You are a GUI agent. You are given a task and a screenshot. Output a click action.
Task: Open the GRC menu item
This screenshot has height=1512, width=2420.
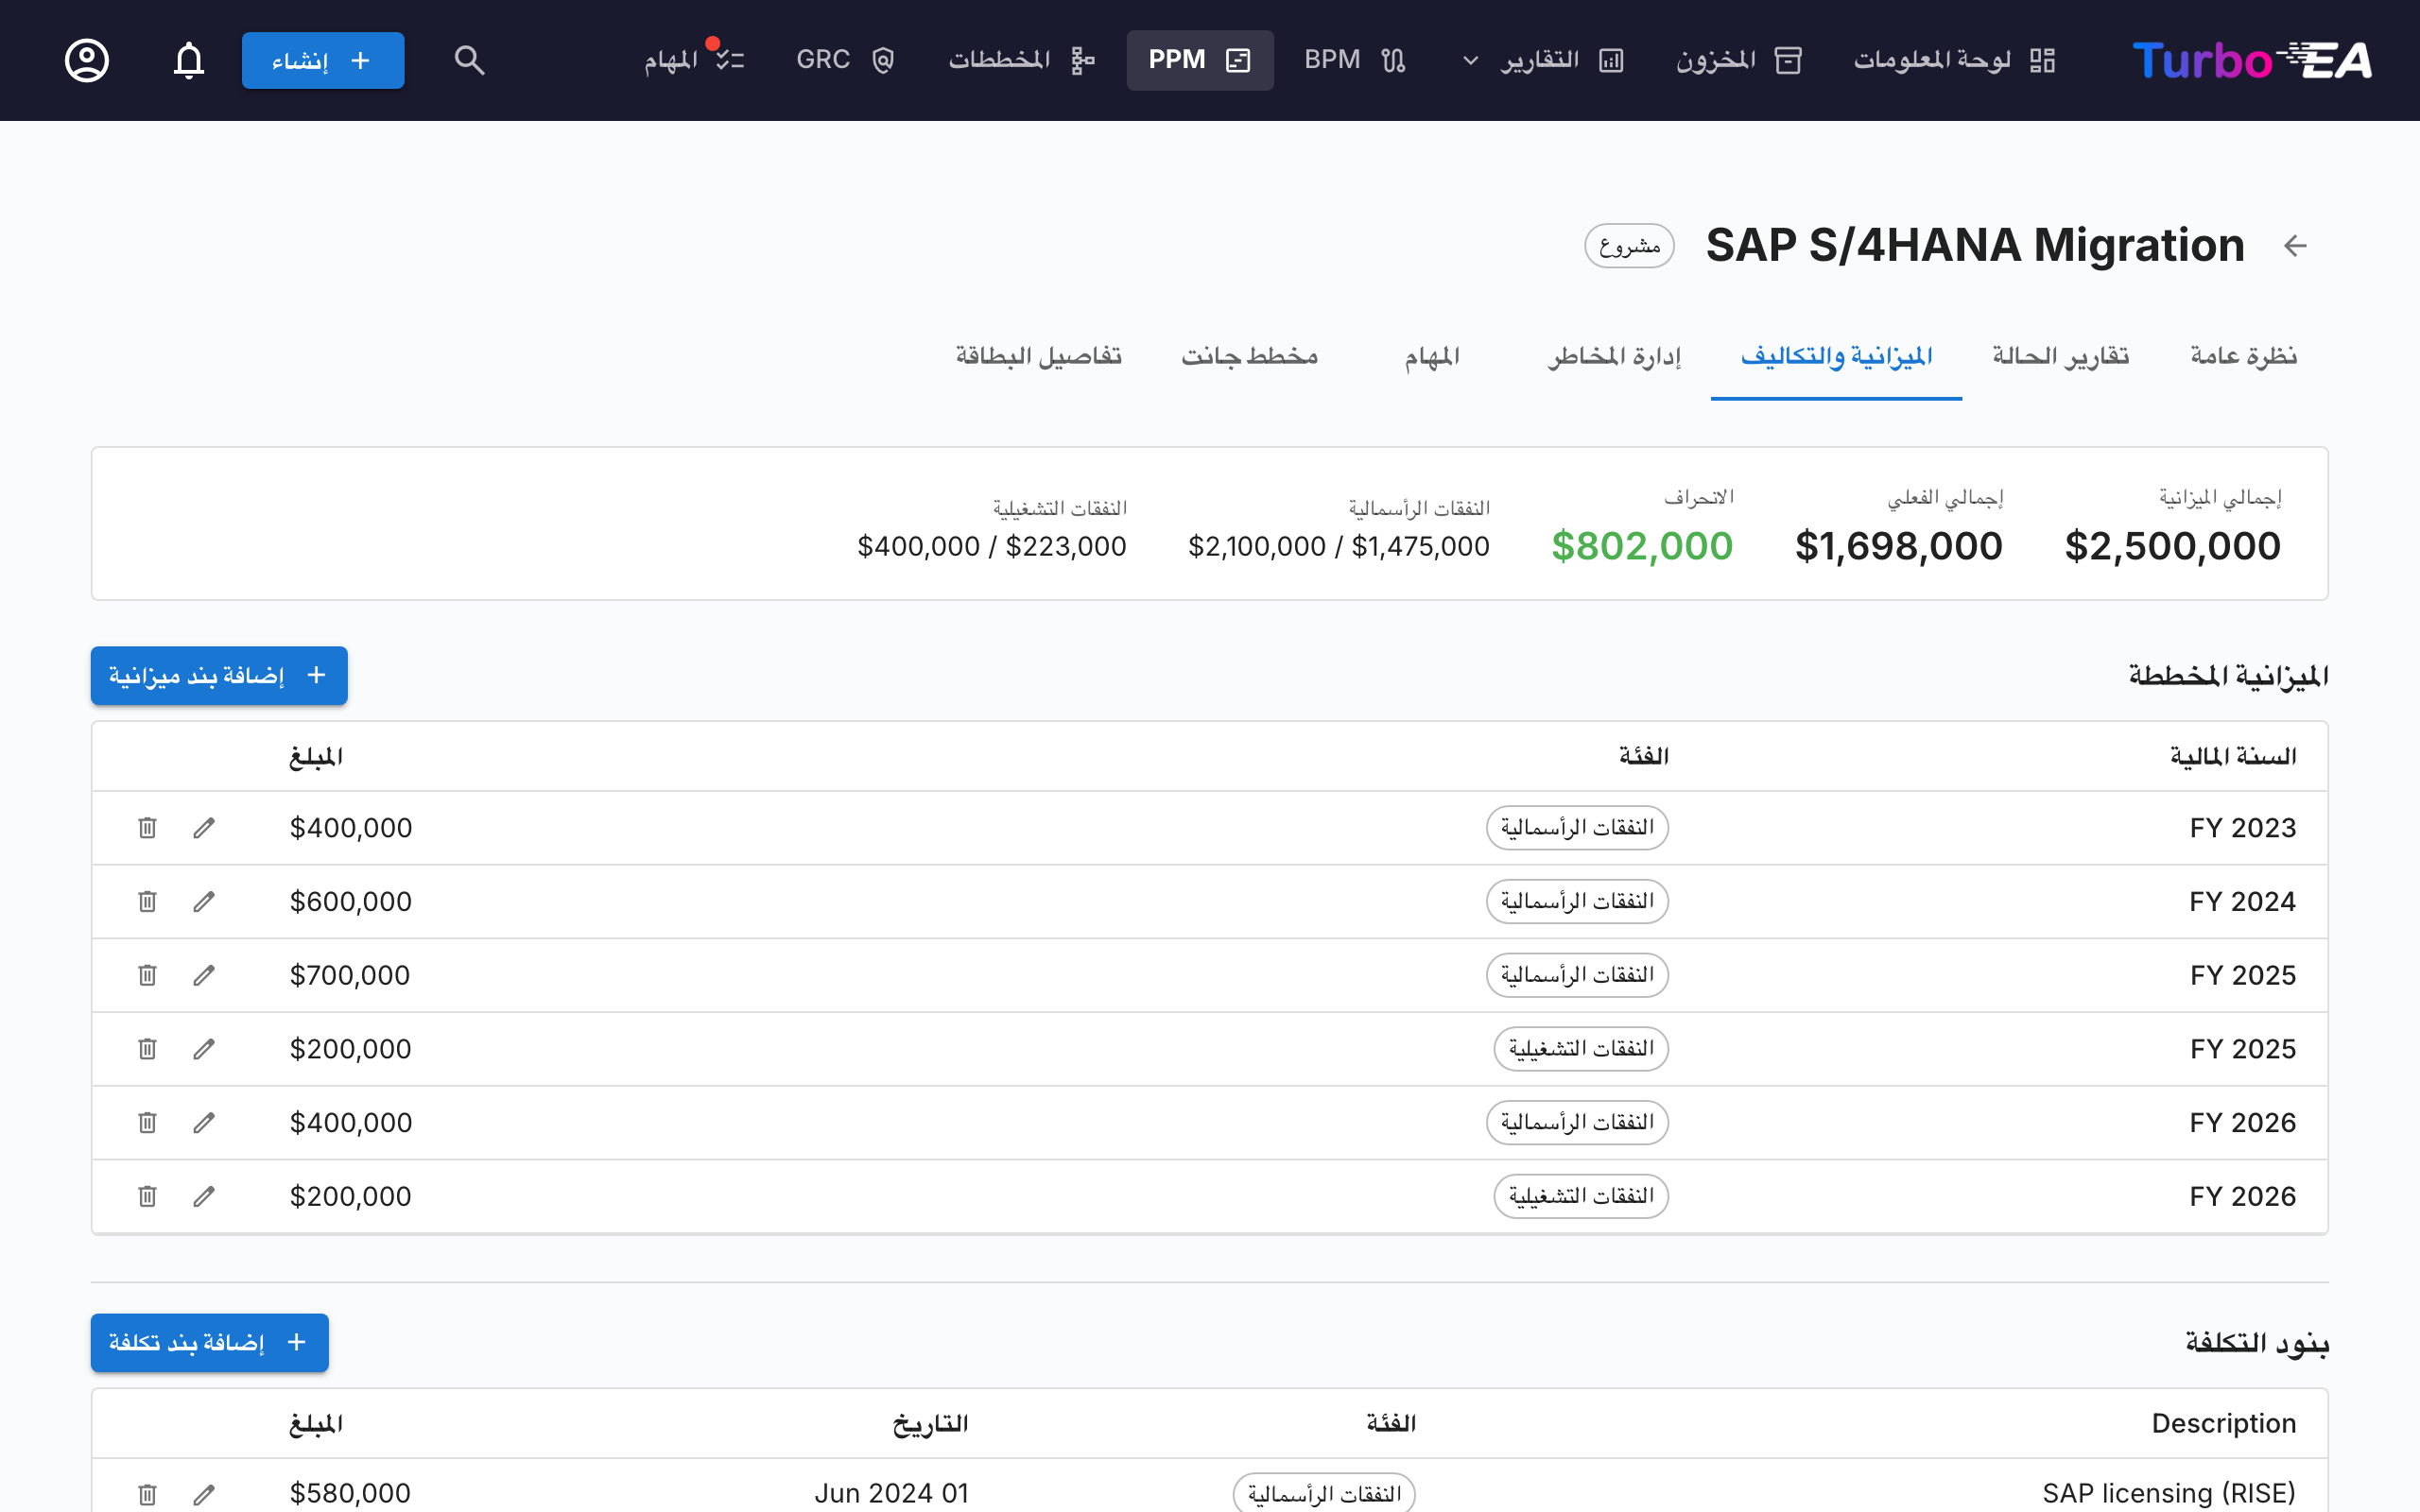(x=845, y=60)
